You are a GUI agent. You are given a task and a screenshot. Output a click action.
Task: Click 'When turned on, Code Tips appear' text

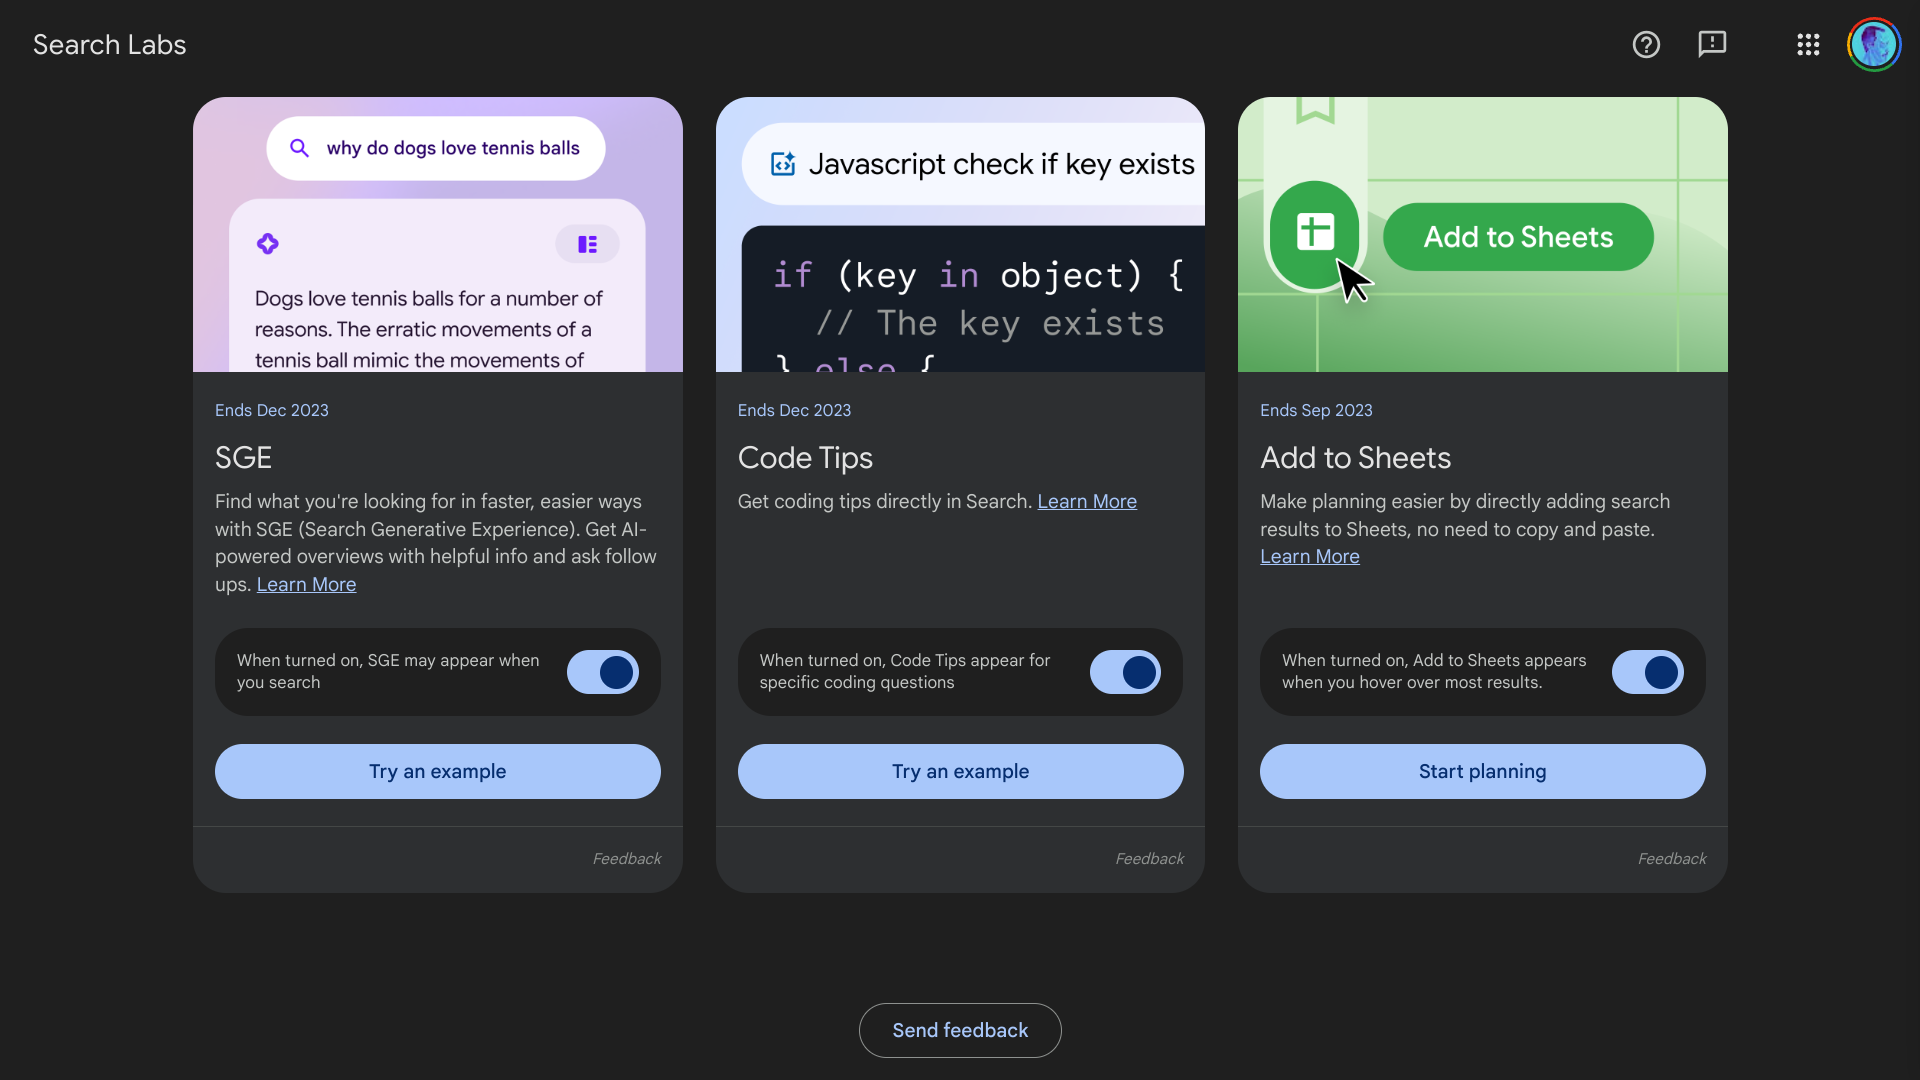pos(905,671)
